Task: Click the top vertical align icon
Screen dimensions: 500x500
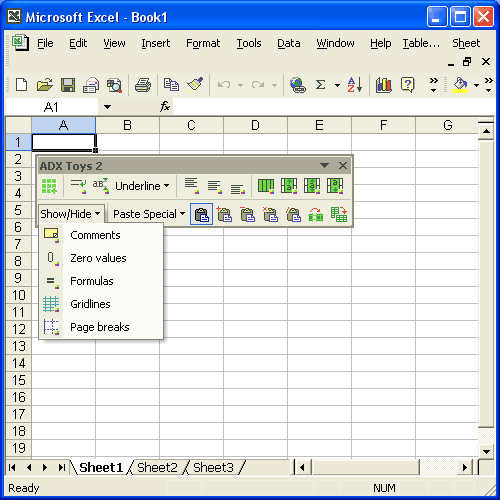Action: (192, 186)
